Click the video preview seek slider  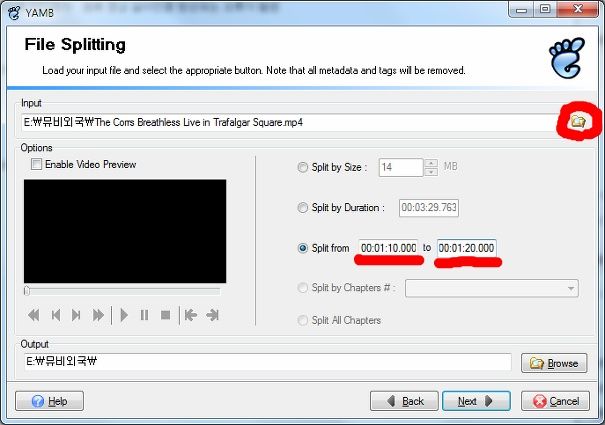[123, 291]
